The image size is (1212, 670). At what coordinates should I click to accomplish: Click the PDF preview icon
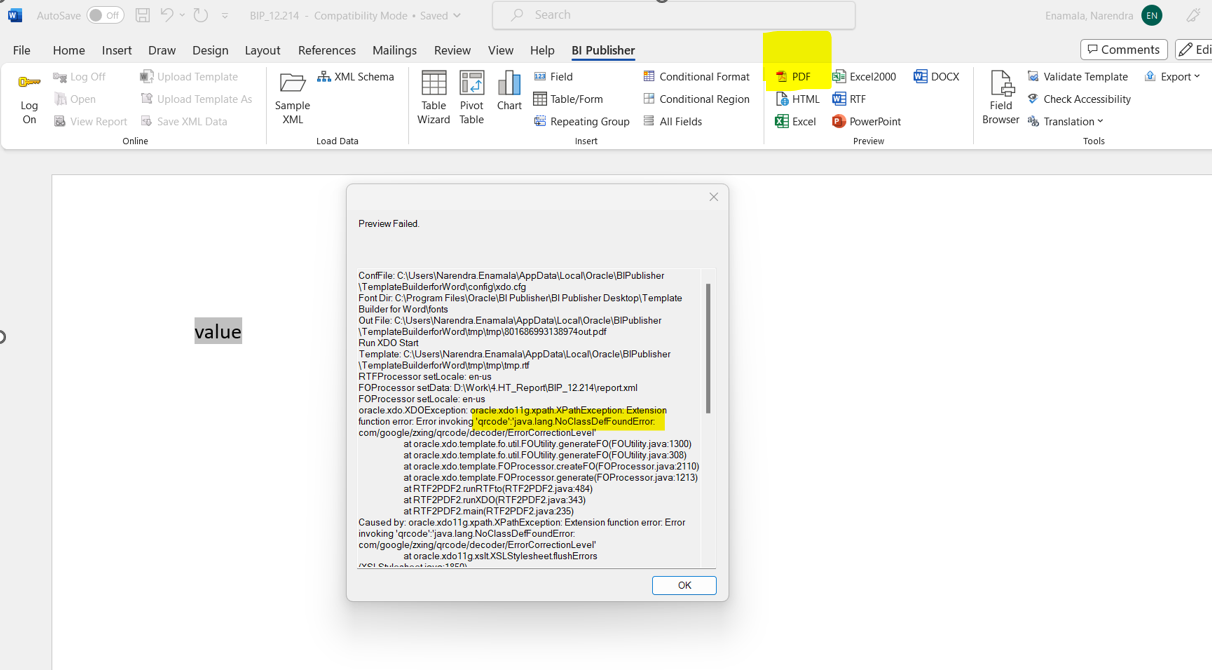pos(782,77)
